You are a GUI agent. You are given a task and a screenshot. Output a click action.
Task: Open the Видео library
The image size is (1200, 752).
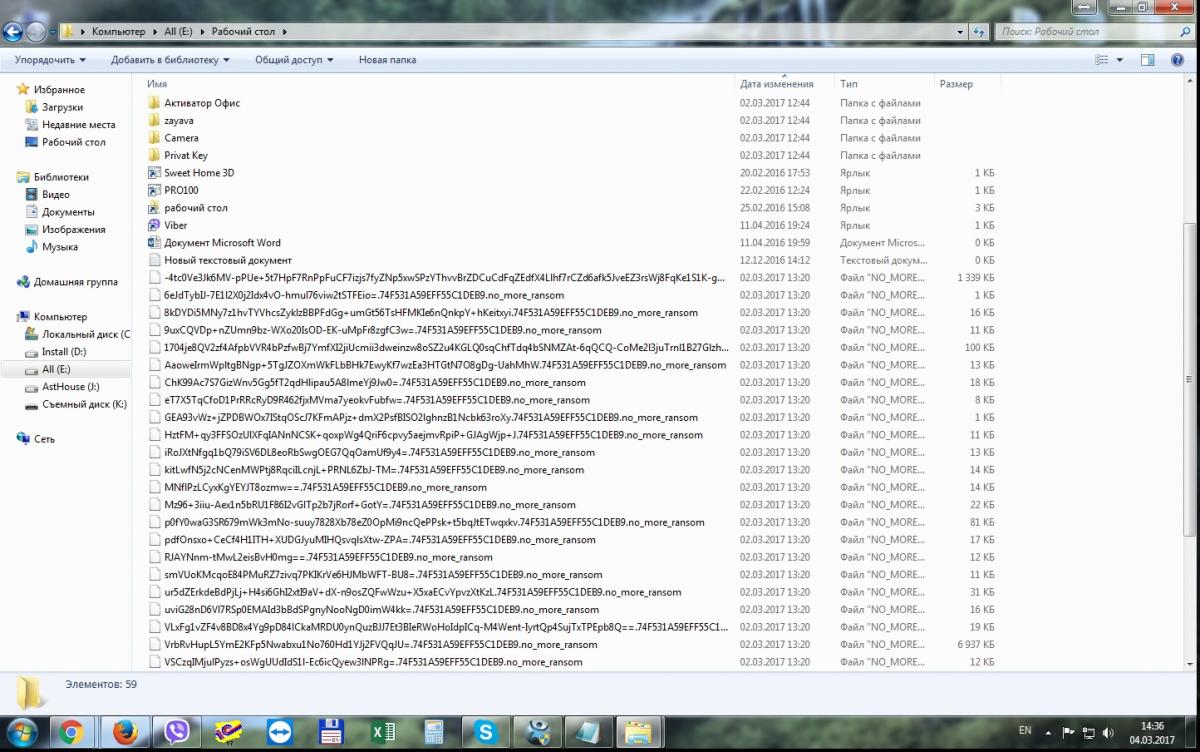(x=55, y=195)
